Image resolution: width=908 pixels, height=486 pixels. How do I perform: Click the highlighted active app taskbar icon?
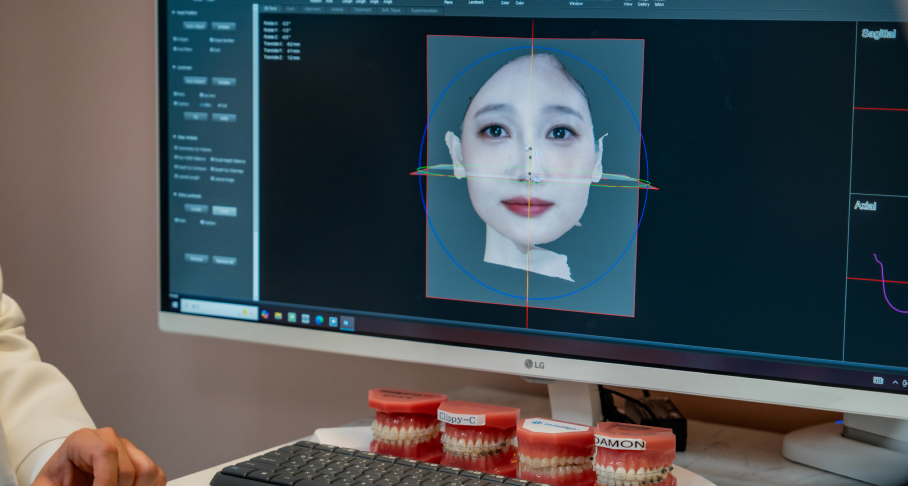pyautogui.click(x=347, y=323)
